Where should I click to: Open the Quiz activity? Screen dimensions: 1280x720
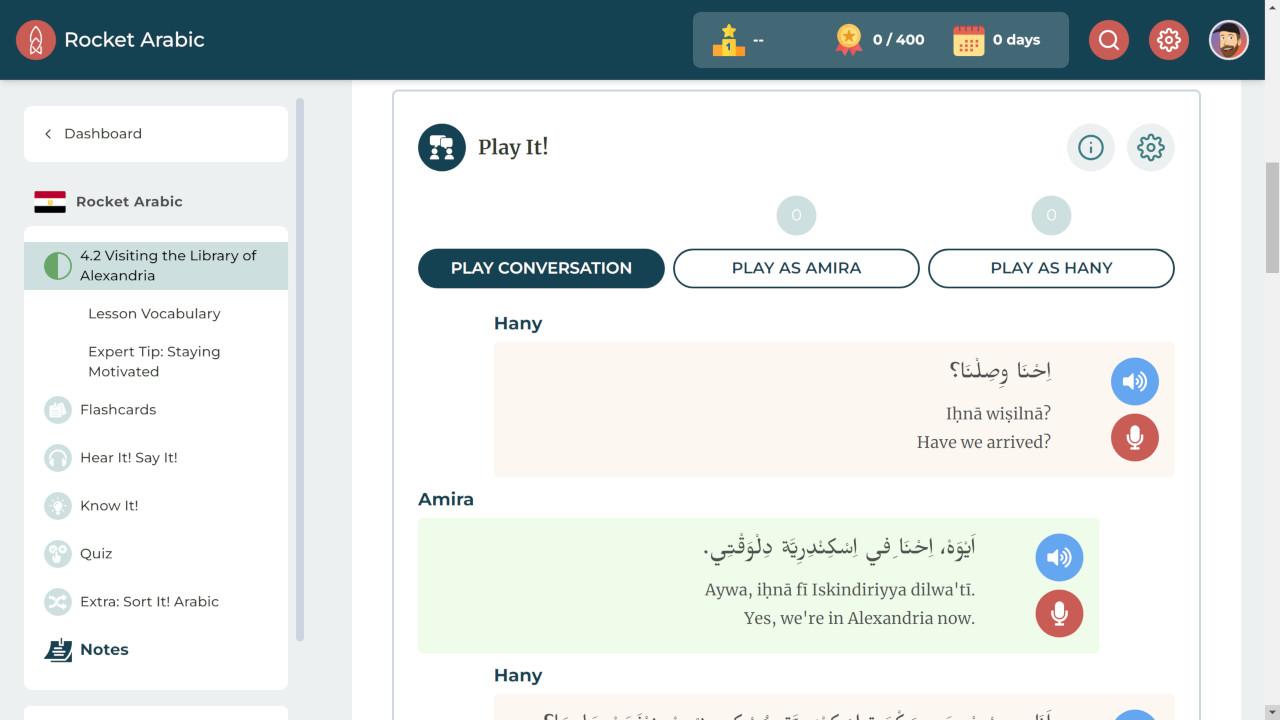96,553
